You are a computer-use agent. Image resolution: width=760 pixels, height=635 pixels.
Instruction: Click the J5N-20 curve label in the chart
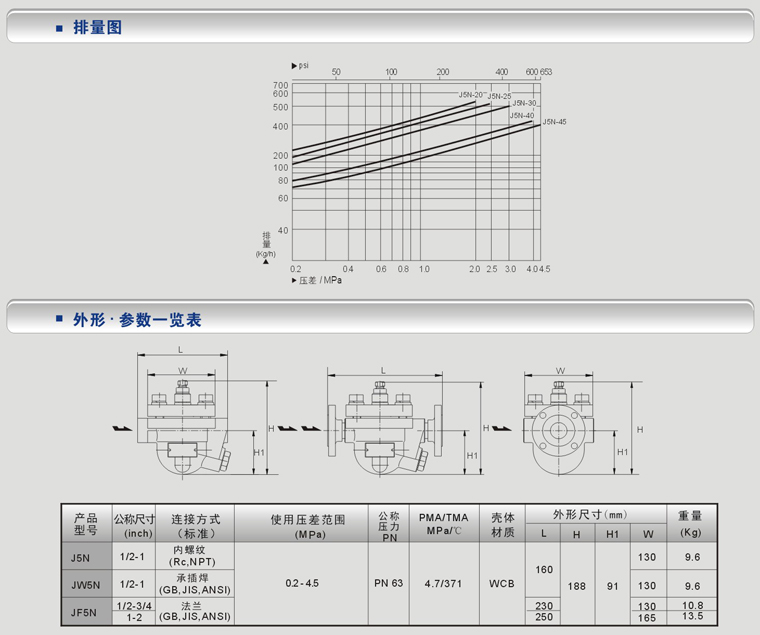471,95
